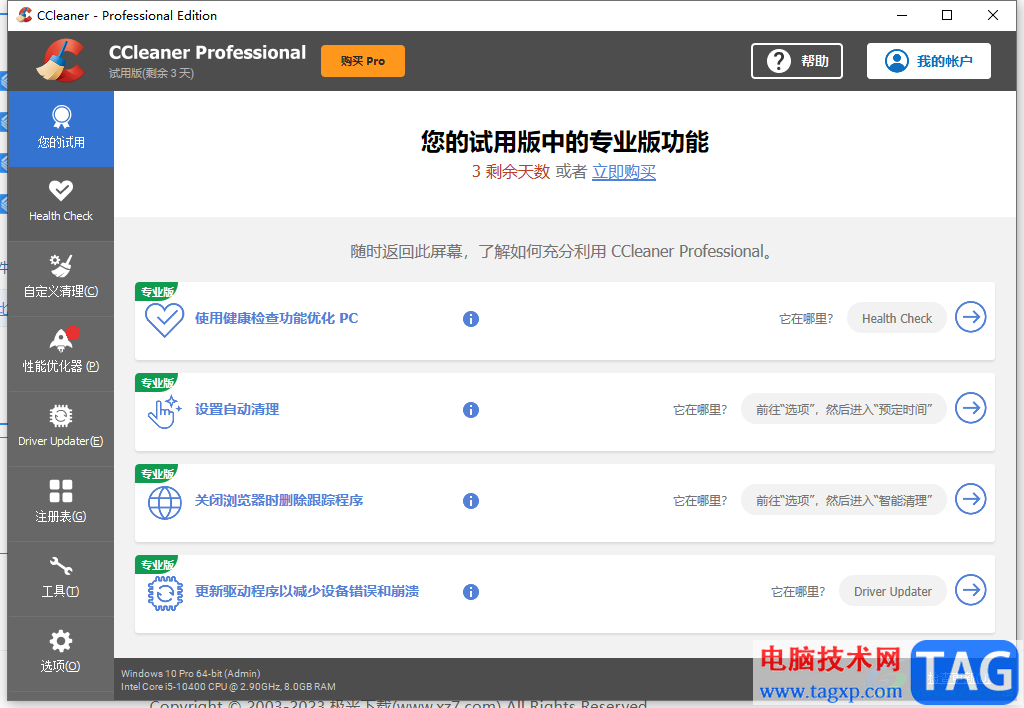Click info icon for 使用健康检查功能优化 PC
1024x708 pixels.
(471, 319)
